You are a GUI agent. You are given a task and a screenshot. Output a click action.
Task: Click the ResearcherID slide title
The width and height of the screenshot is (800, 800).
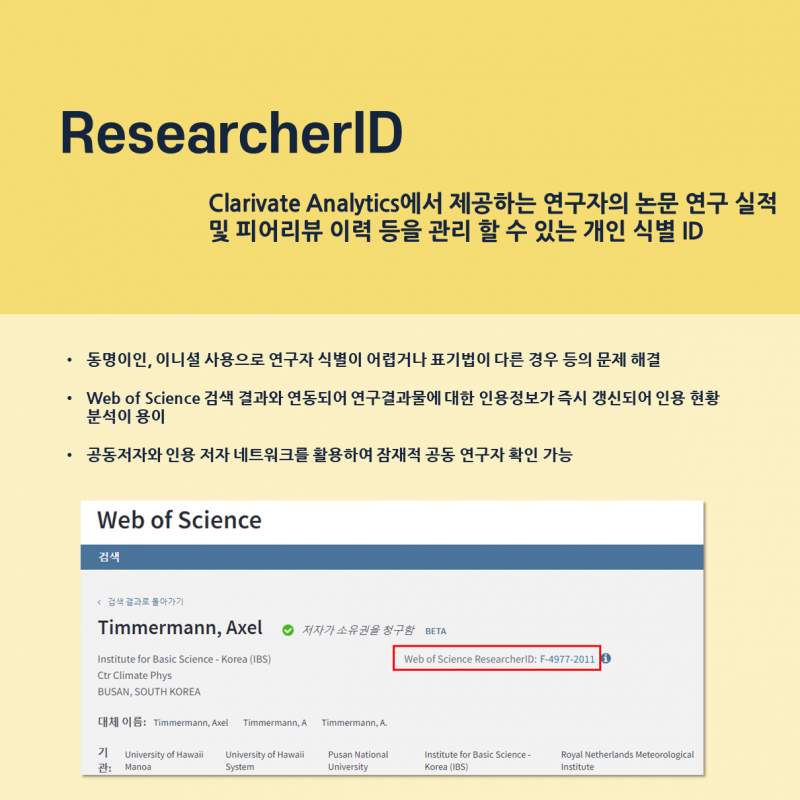231,132
